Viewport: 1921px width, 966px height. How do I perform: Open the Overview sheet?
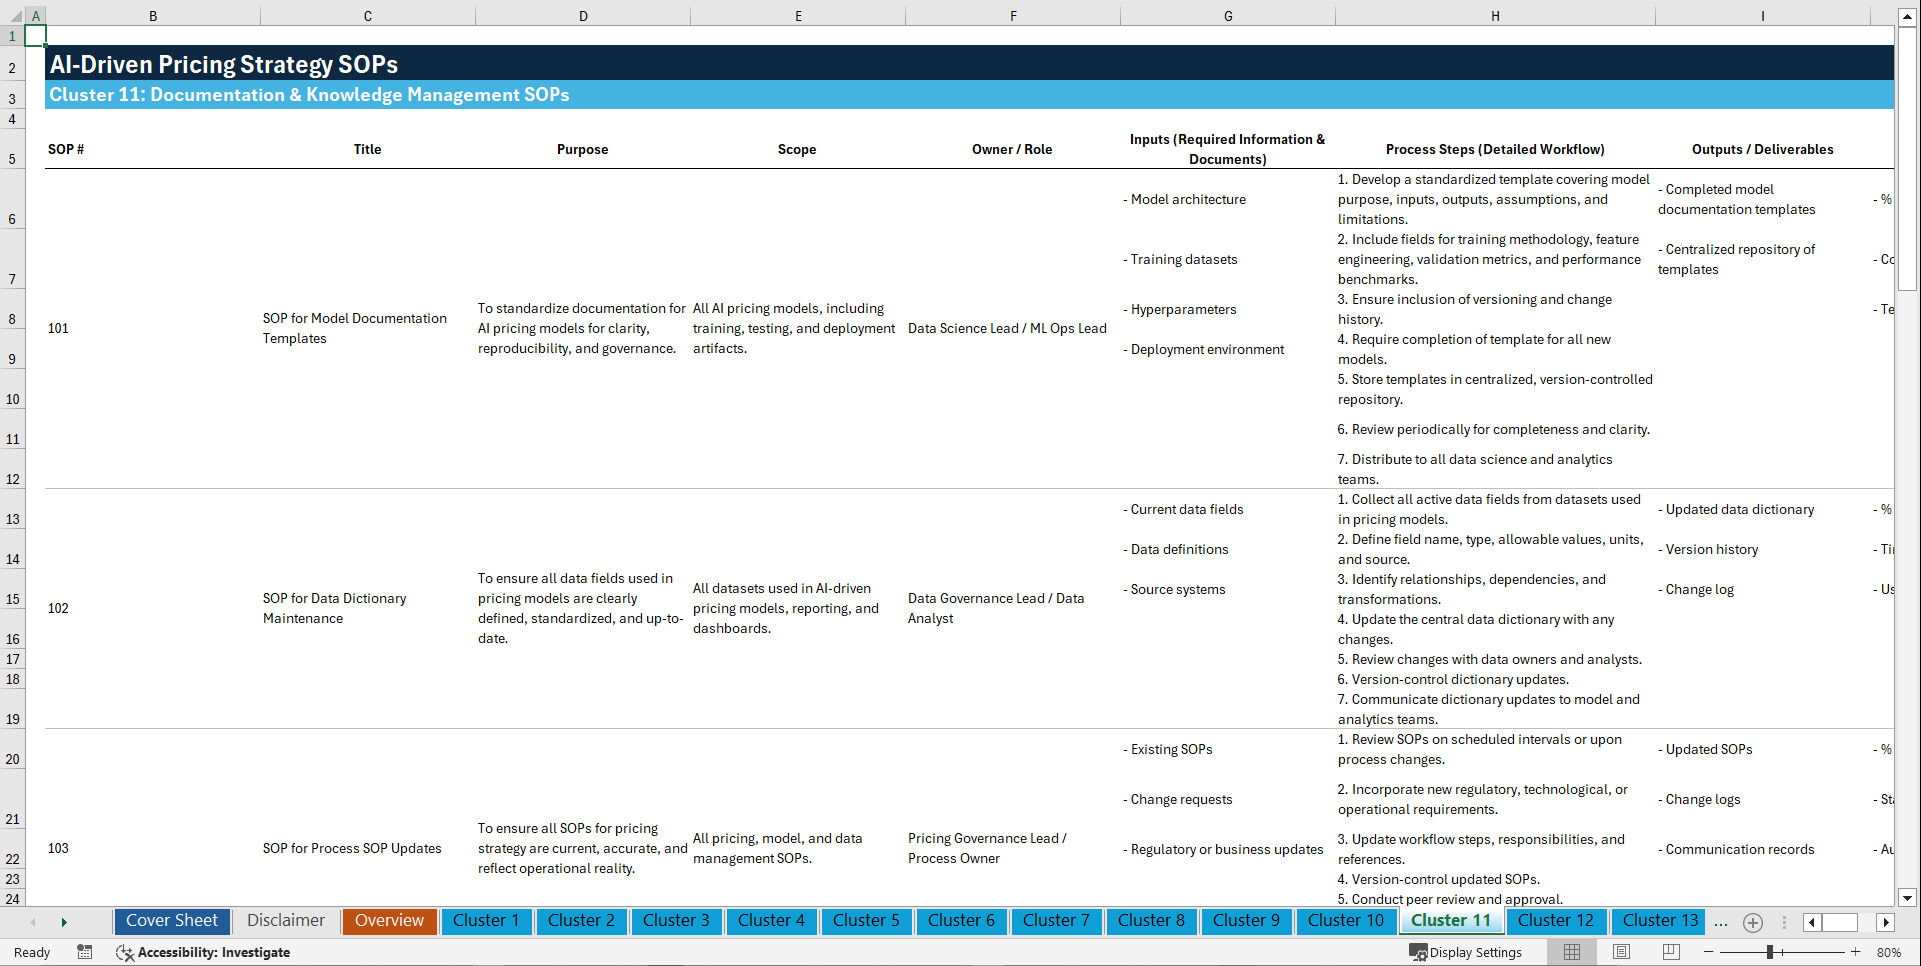(389, 921)
